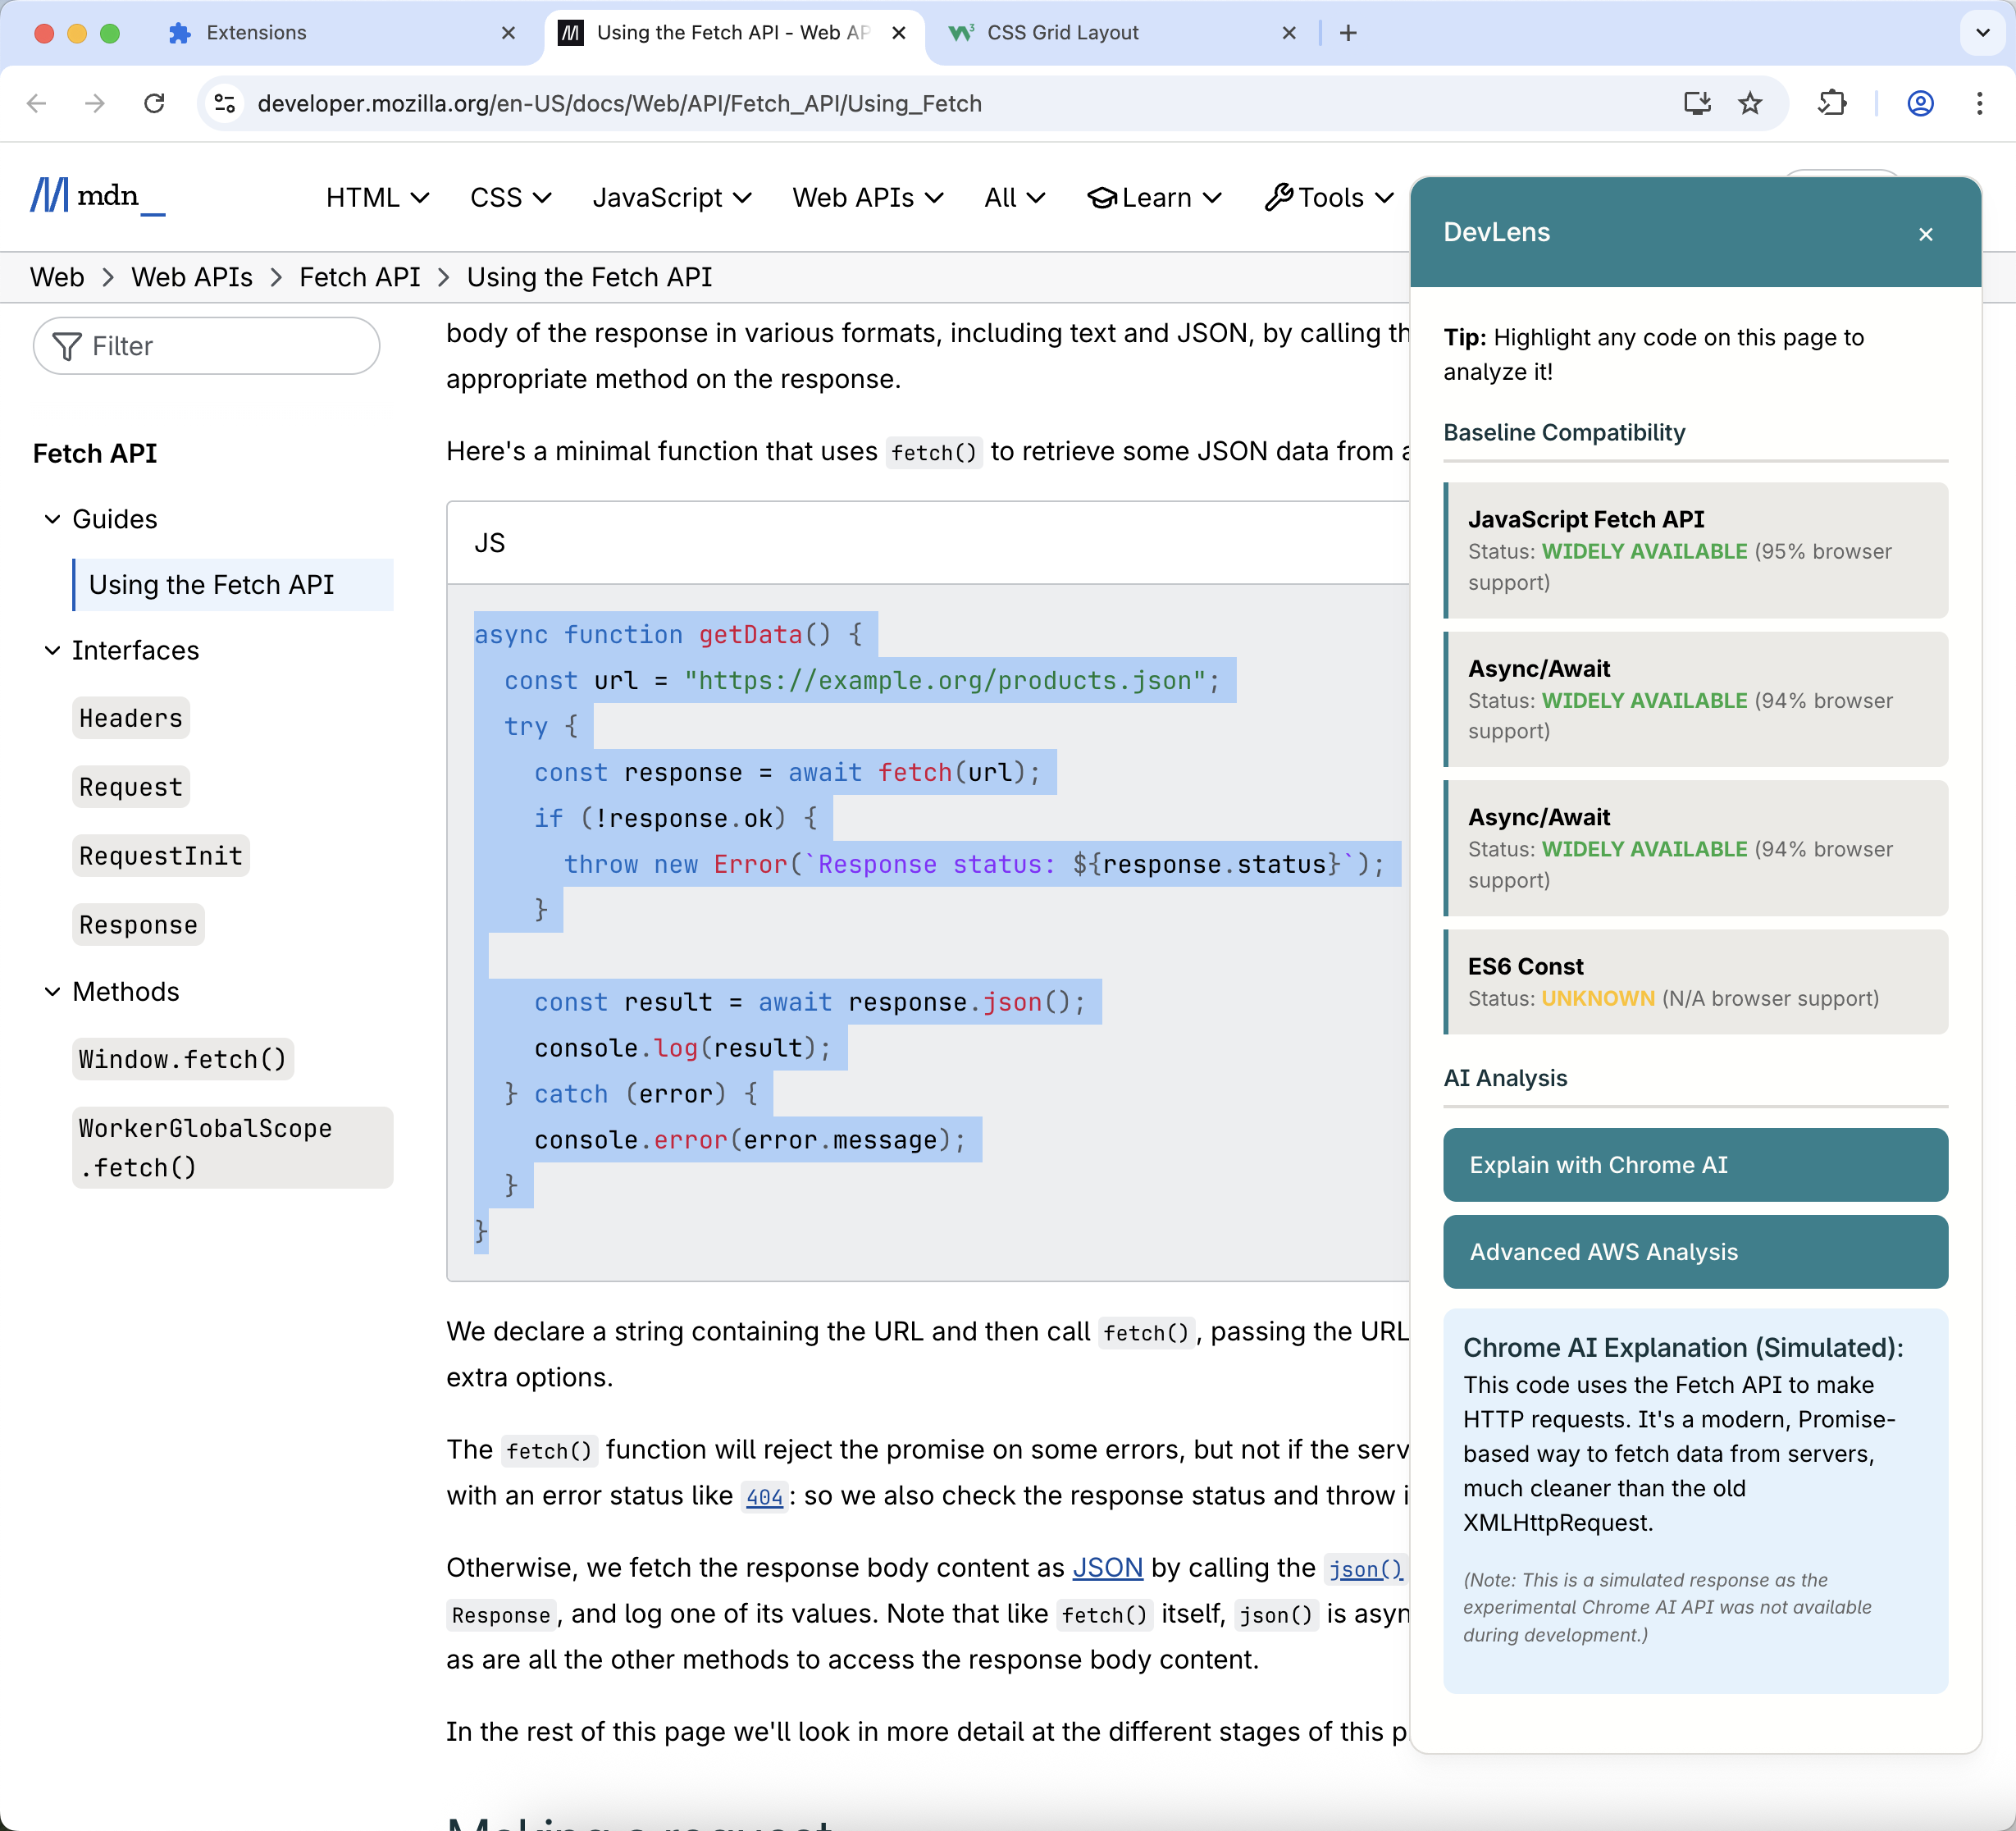Switch to the CSS Grid Layout tab
The width and height of the screenshot is (2016, 1831).
point(1063,33)
